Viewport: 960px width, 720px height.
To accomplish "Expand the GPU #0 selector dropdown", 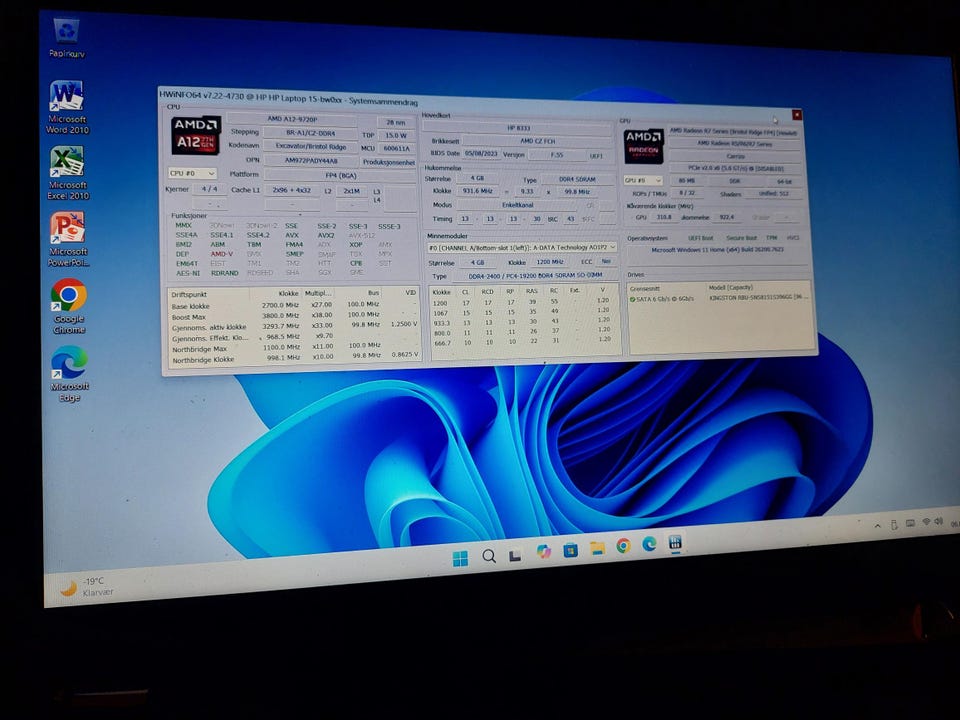I will tap(643, 180).
